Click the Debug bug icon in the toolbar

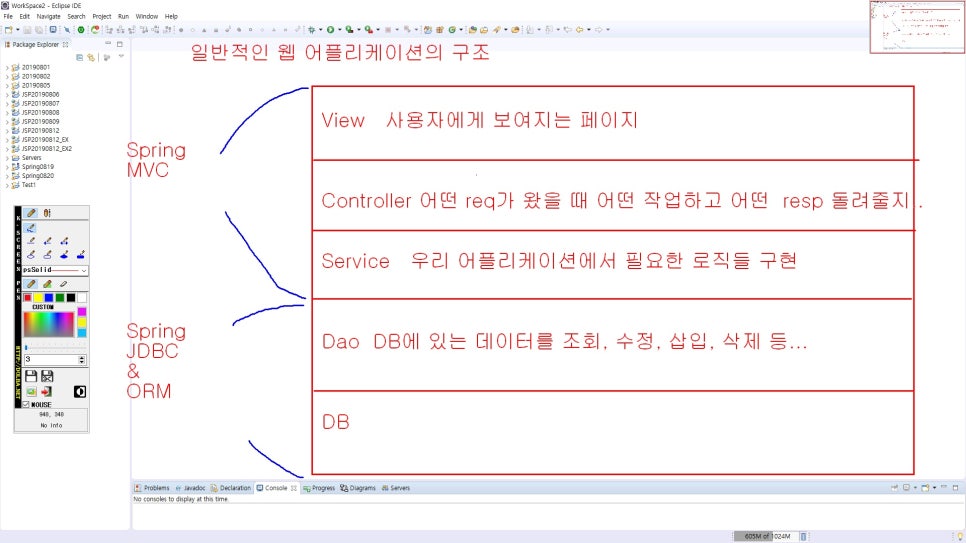(x=312, y=30)
